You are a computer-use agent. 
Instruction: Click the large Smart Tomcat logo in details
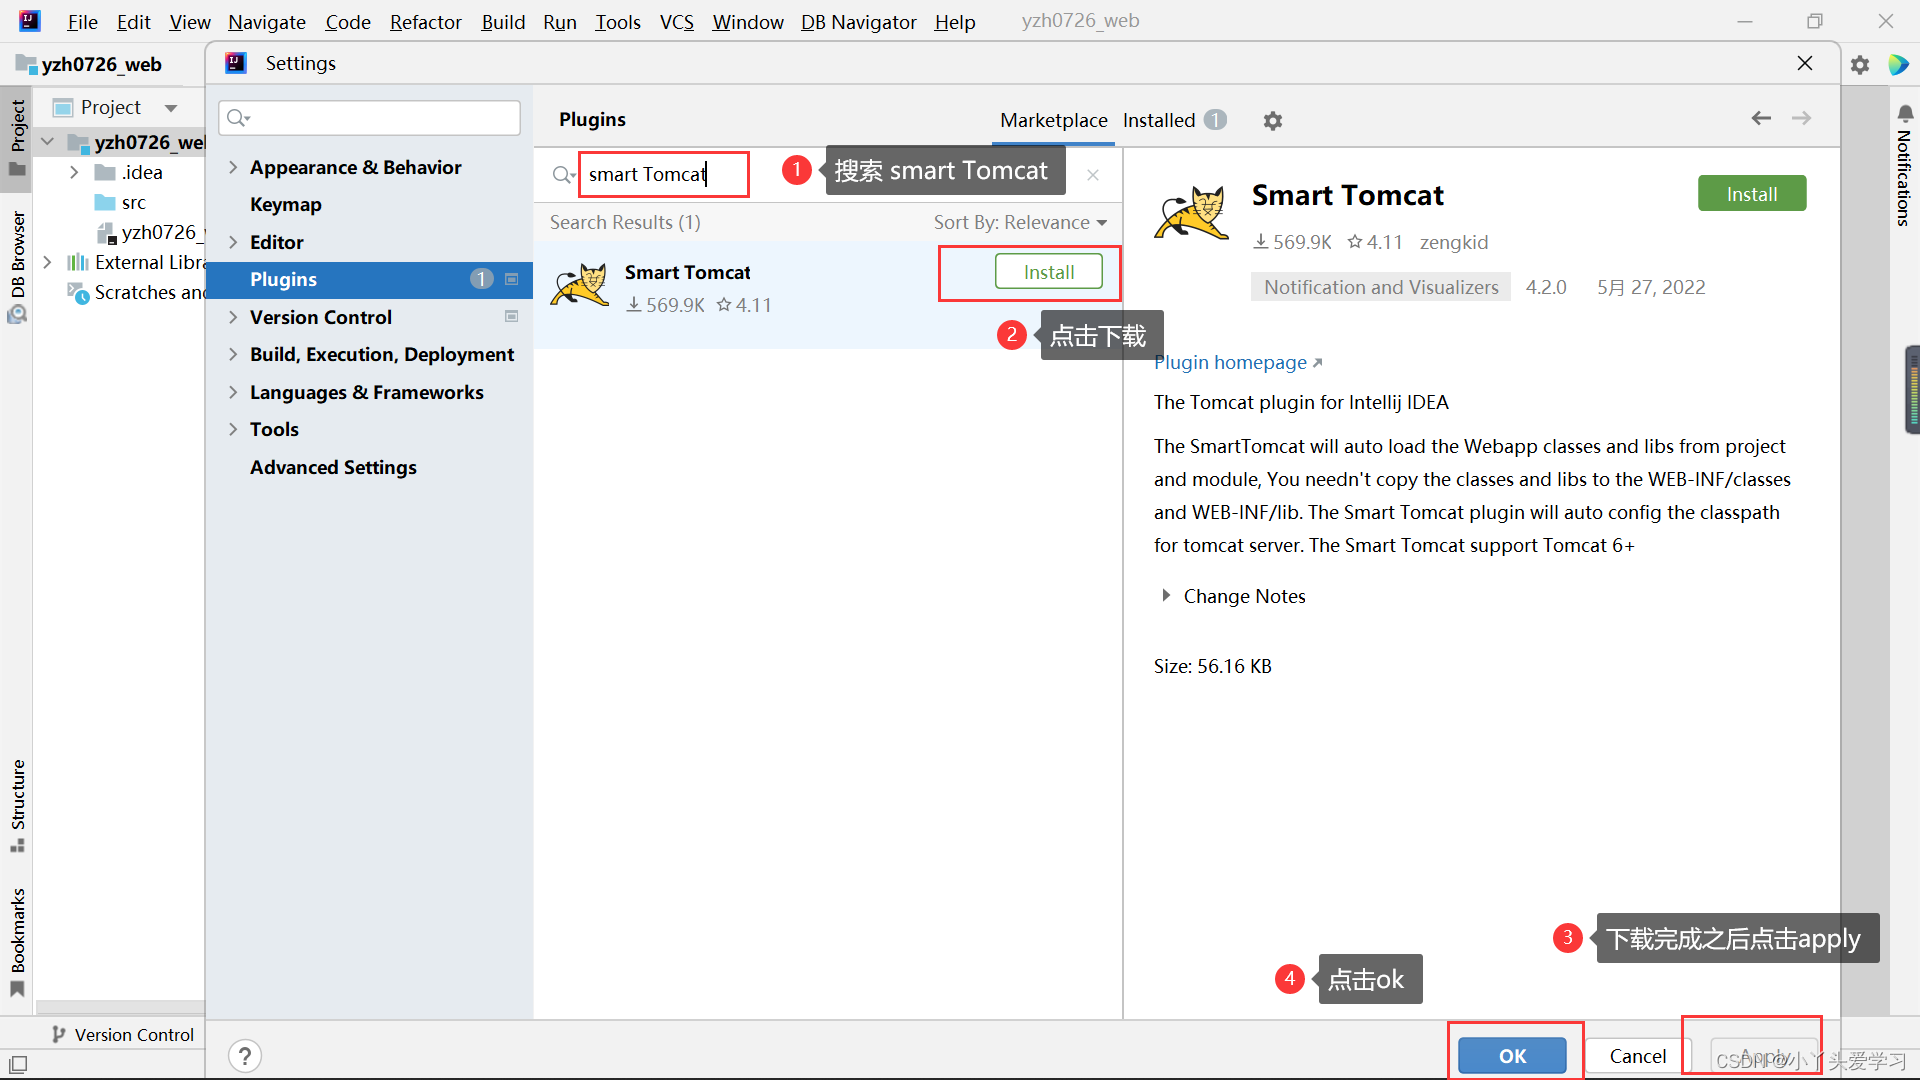1191,212
